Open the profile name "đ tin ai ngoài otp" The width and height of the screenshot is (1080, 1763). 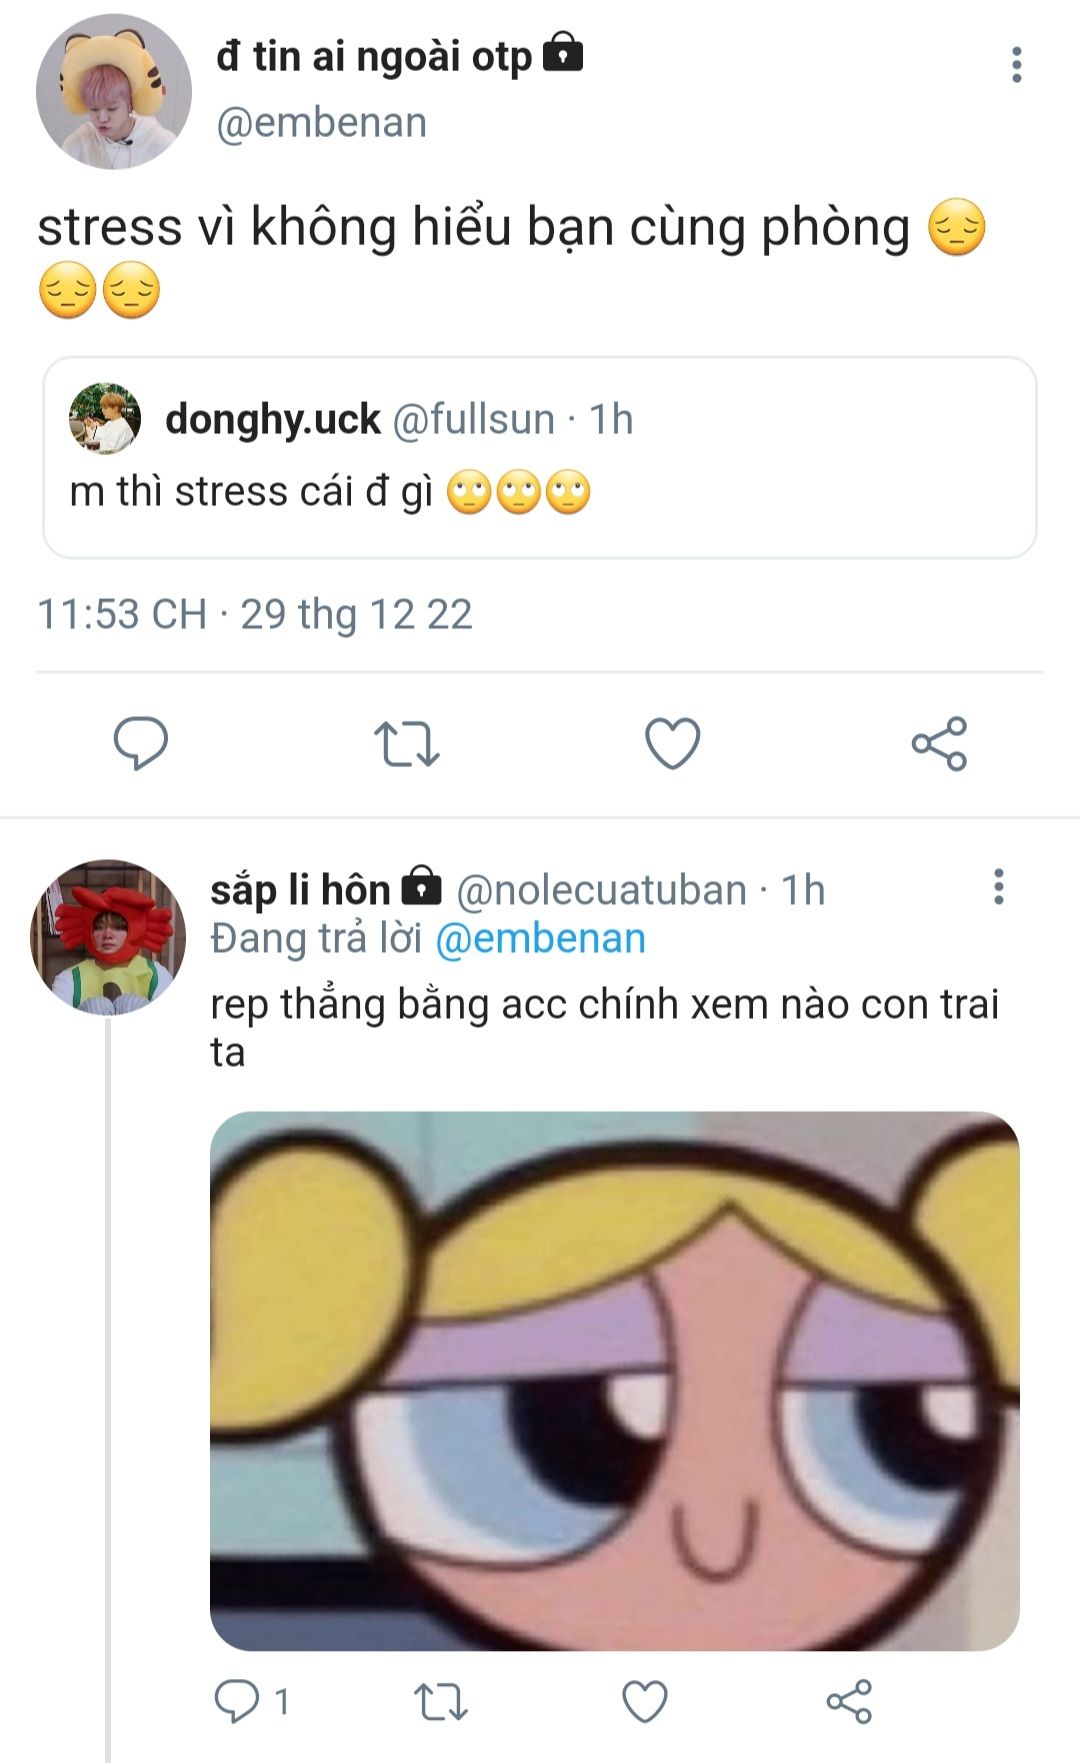pos(374,56)
